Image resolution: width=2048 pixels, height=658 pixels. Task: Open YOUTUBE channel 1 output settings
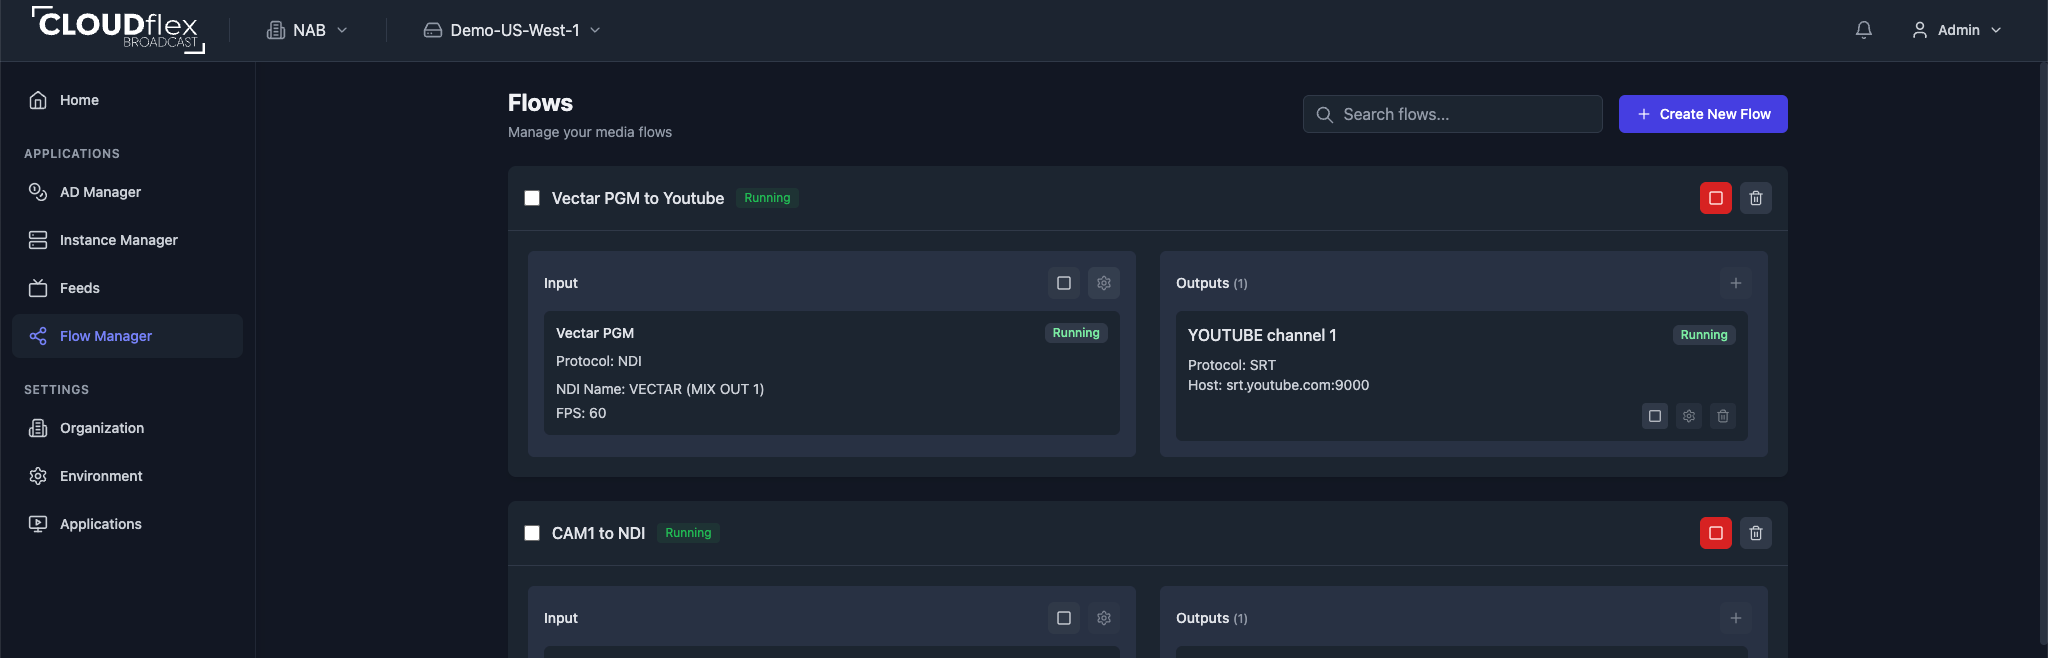(1689, 416)
